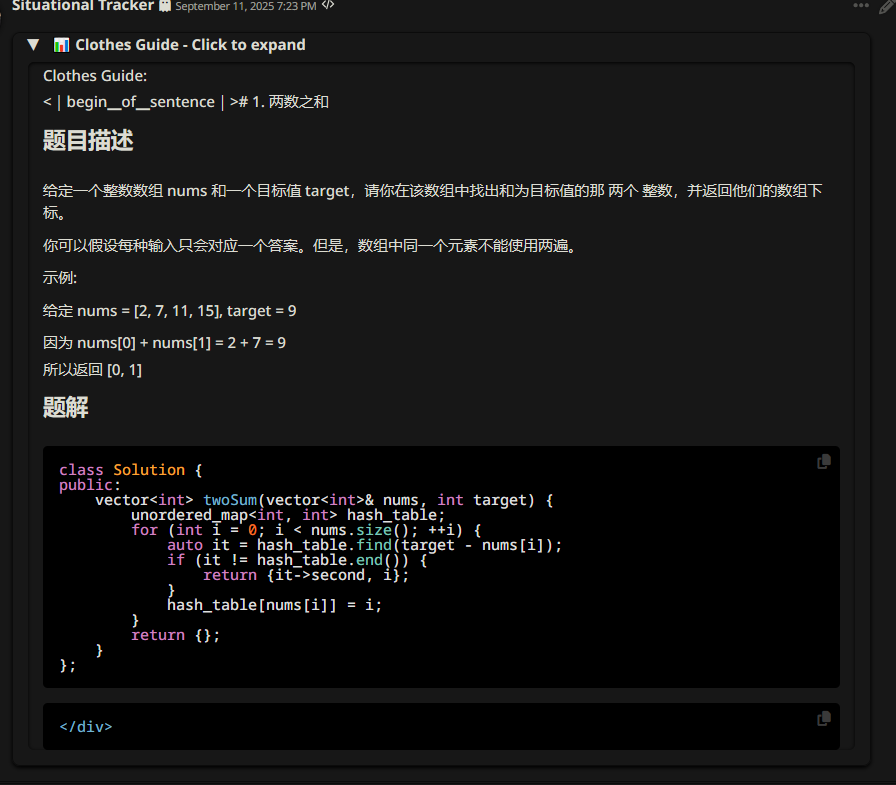Copy the </div> code block
896x785 pixels.
823,719
